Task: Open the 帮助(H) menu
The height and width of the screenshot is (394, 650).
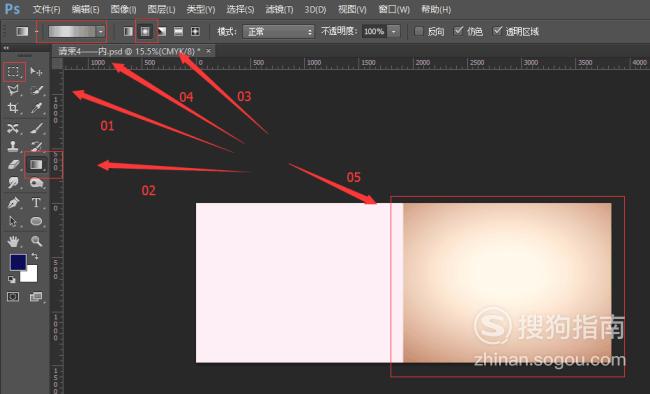Action: 436,9
